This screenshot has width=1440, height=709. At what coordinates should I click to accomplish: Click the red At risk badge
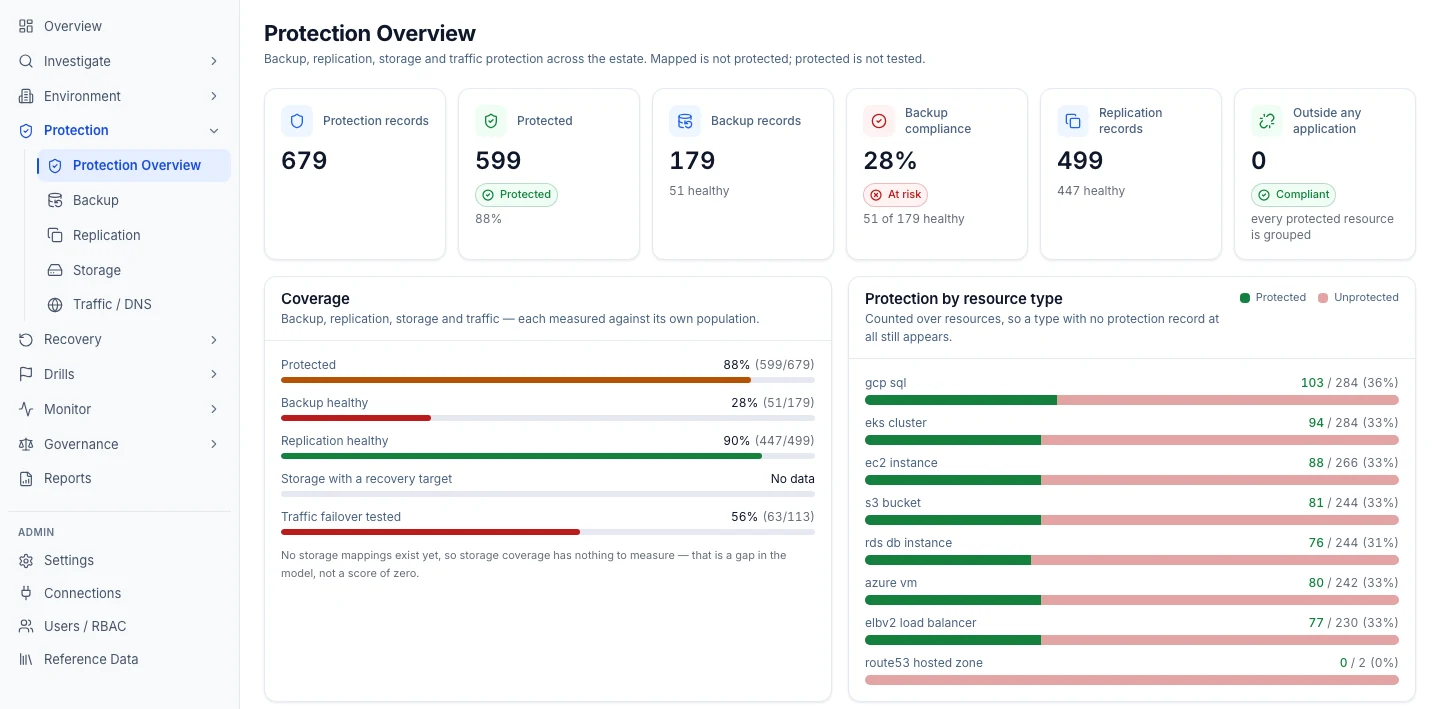(x=895, y=195)
